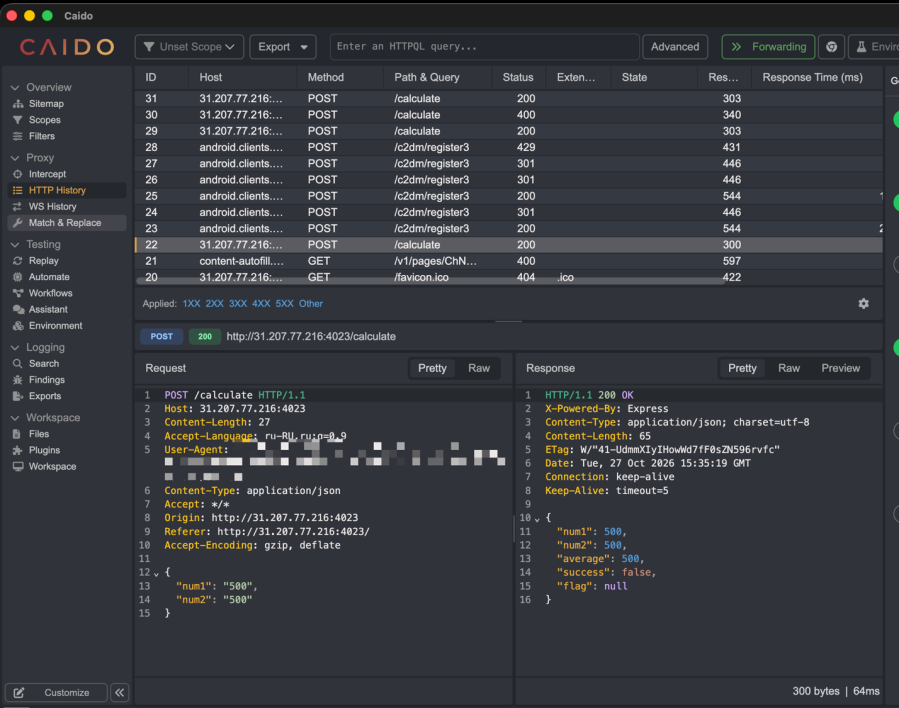The height and width of the screenshot is (708, 899).
Task: Click the Findings bug icon
Action: (18, 380)
